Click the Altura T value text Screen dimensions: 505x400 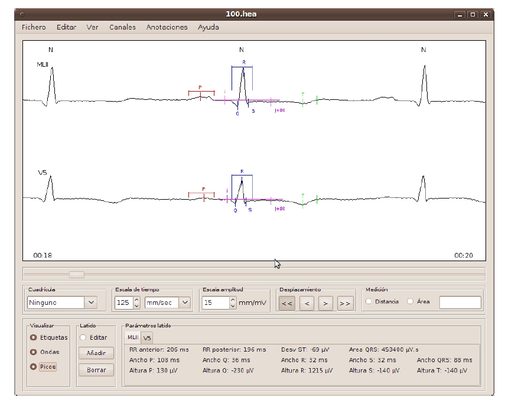click(442, 370)
